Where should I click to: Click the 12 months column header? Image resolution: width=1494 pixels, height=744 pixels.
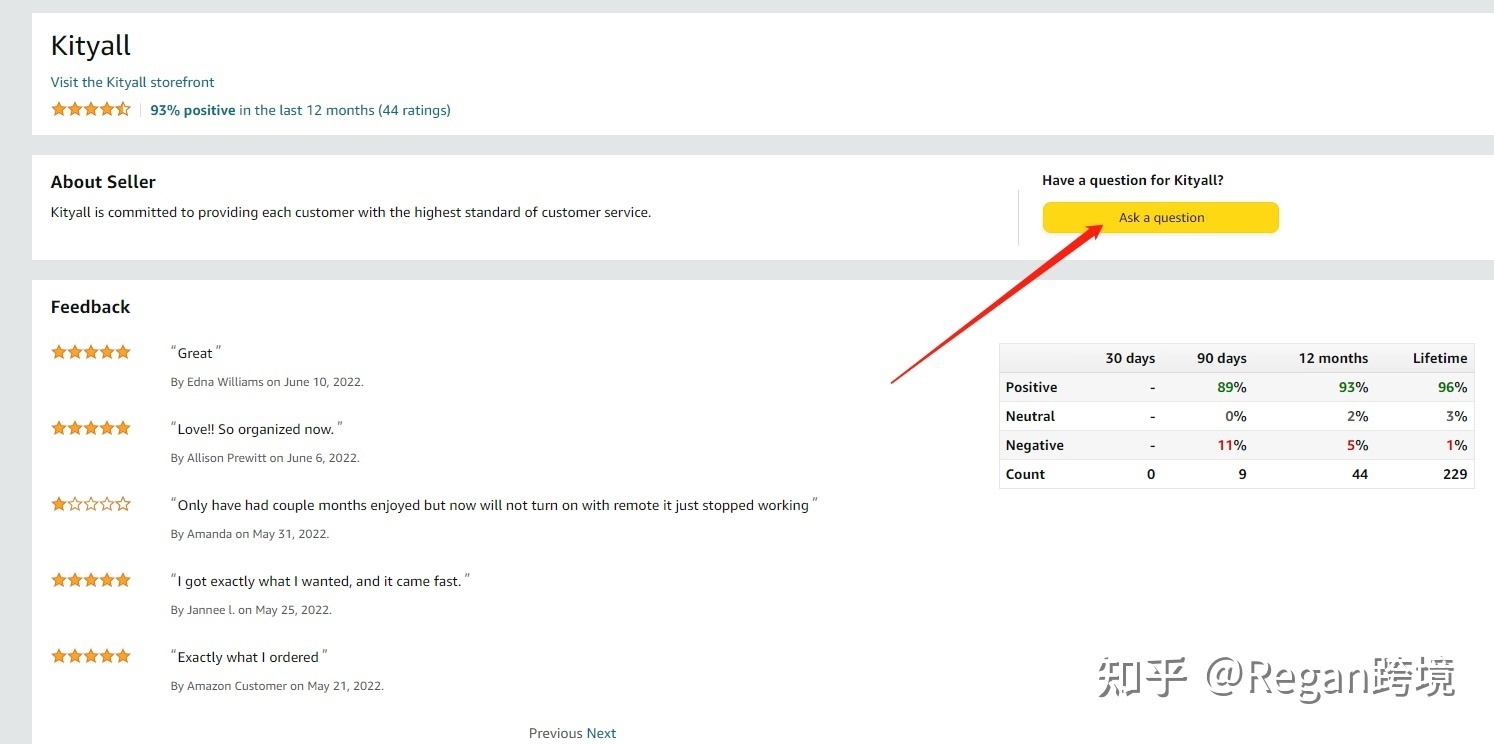(x=1333, y=358)
